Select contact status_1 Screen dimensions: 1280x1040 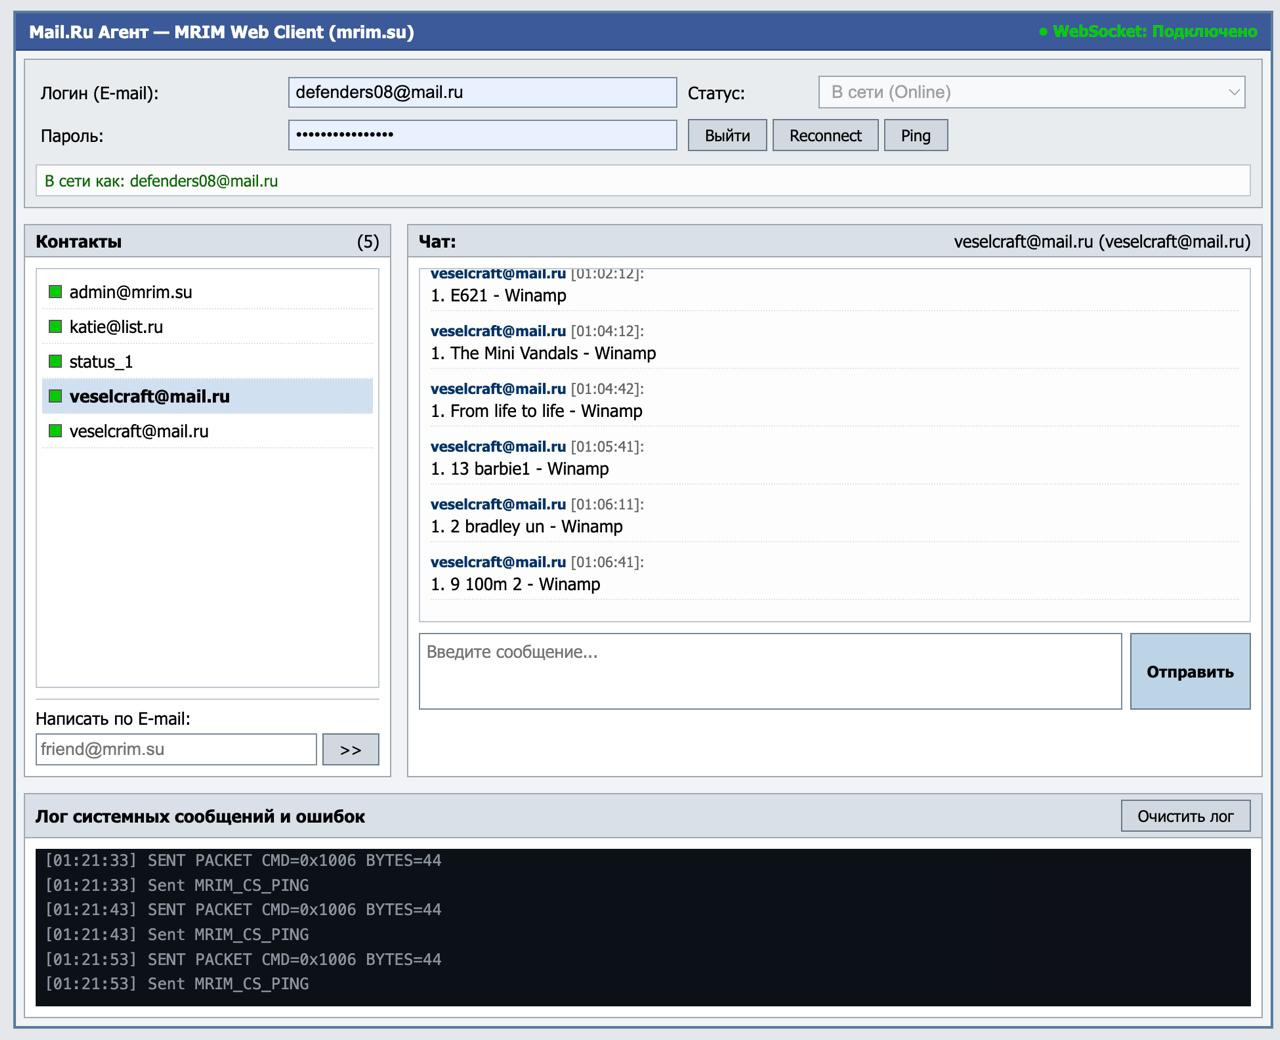[207, 362]
